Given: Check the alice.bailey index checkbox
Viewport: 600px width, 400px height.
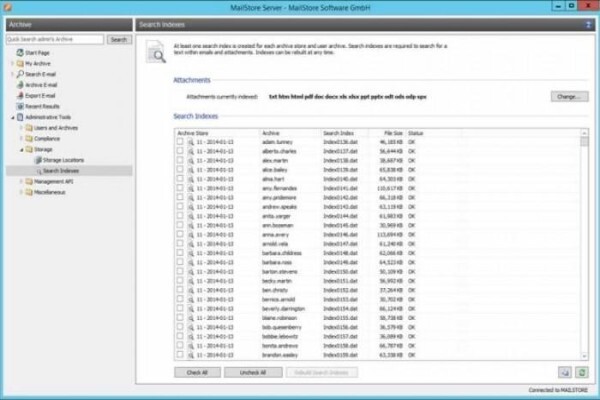Looking at the screenshot, I should (180, 170).
